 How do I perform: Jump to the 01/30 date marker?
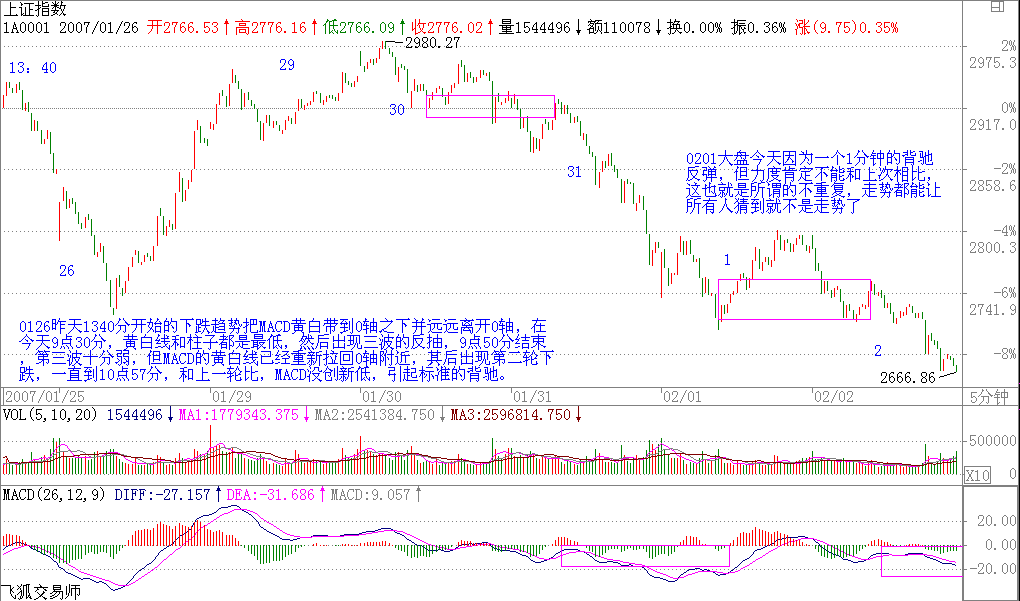pyautogui.click(x=360, y=394)
